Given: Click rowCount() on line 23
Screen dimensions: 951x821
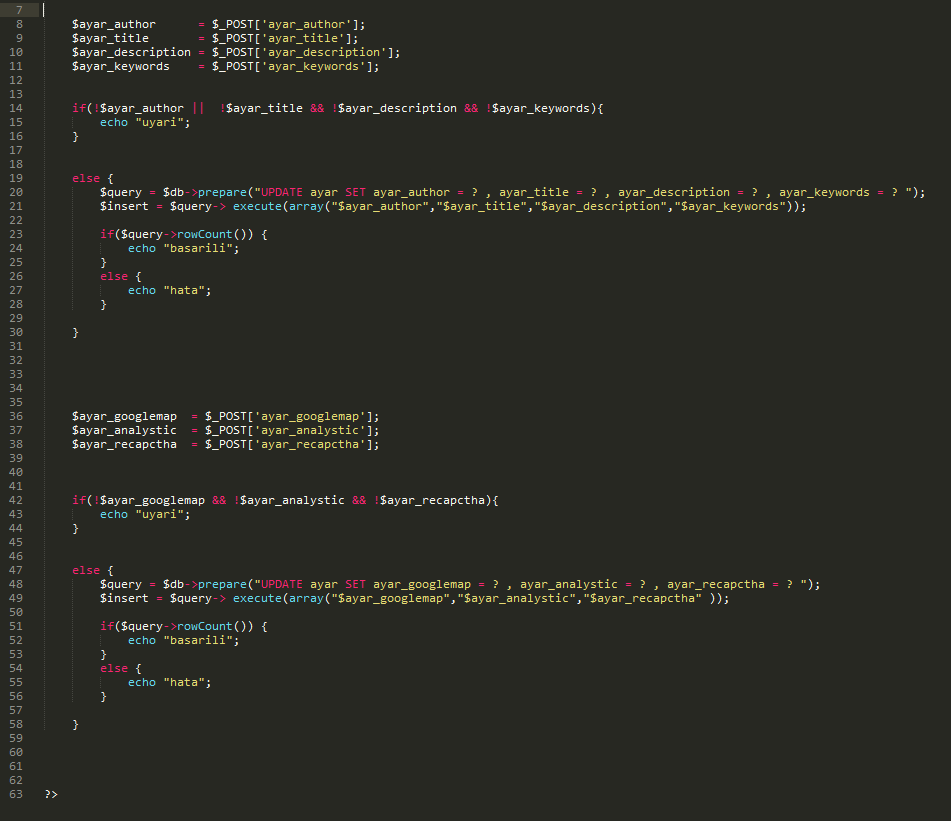Looking at the screenshot, I should 212,234.
